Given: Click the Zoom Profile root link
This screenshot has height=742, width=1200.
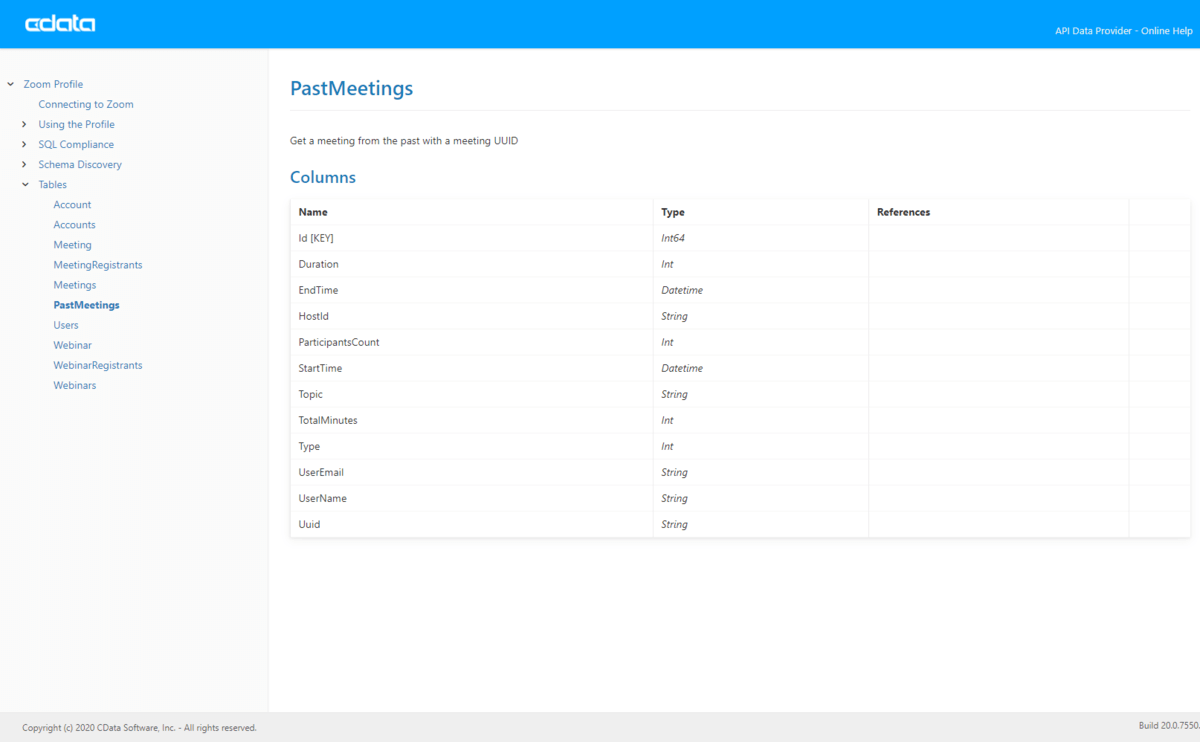Looking at the screenshot, I should (53, 84).
